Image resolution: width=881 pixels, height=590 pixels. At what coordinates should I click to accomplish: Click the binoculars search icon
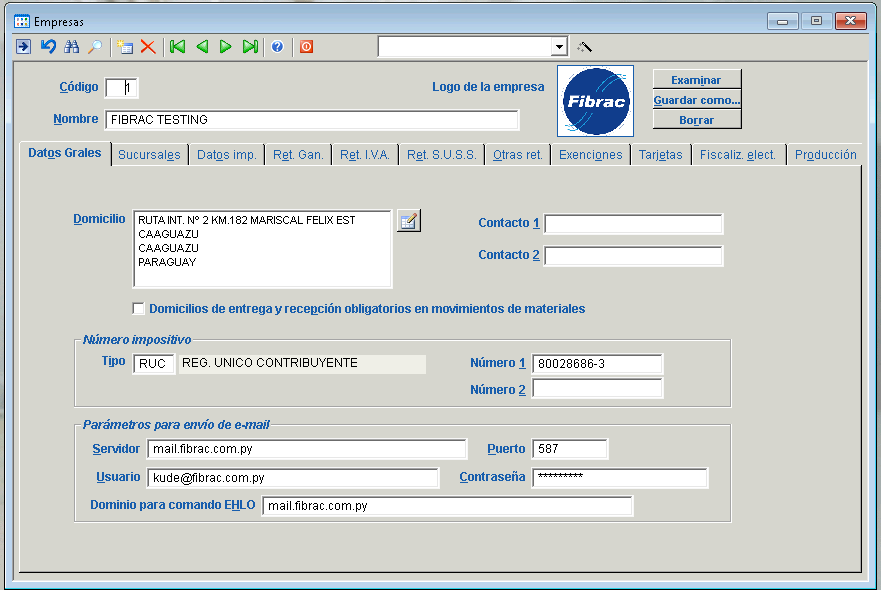(x=71, y=47)
